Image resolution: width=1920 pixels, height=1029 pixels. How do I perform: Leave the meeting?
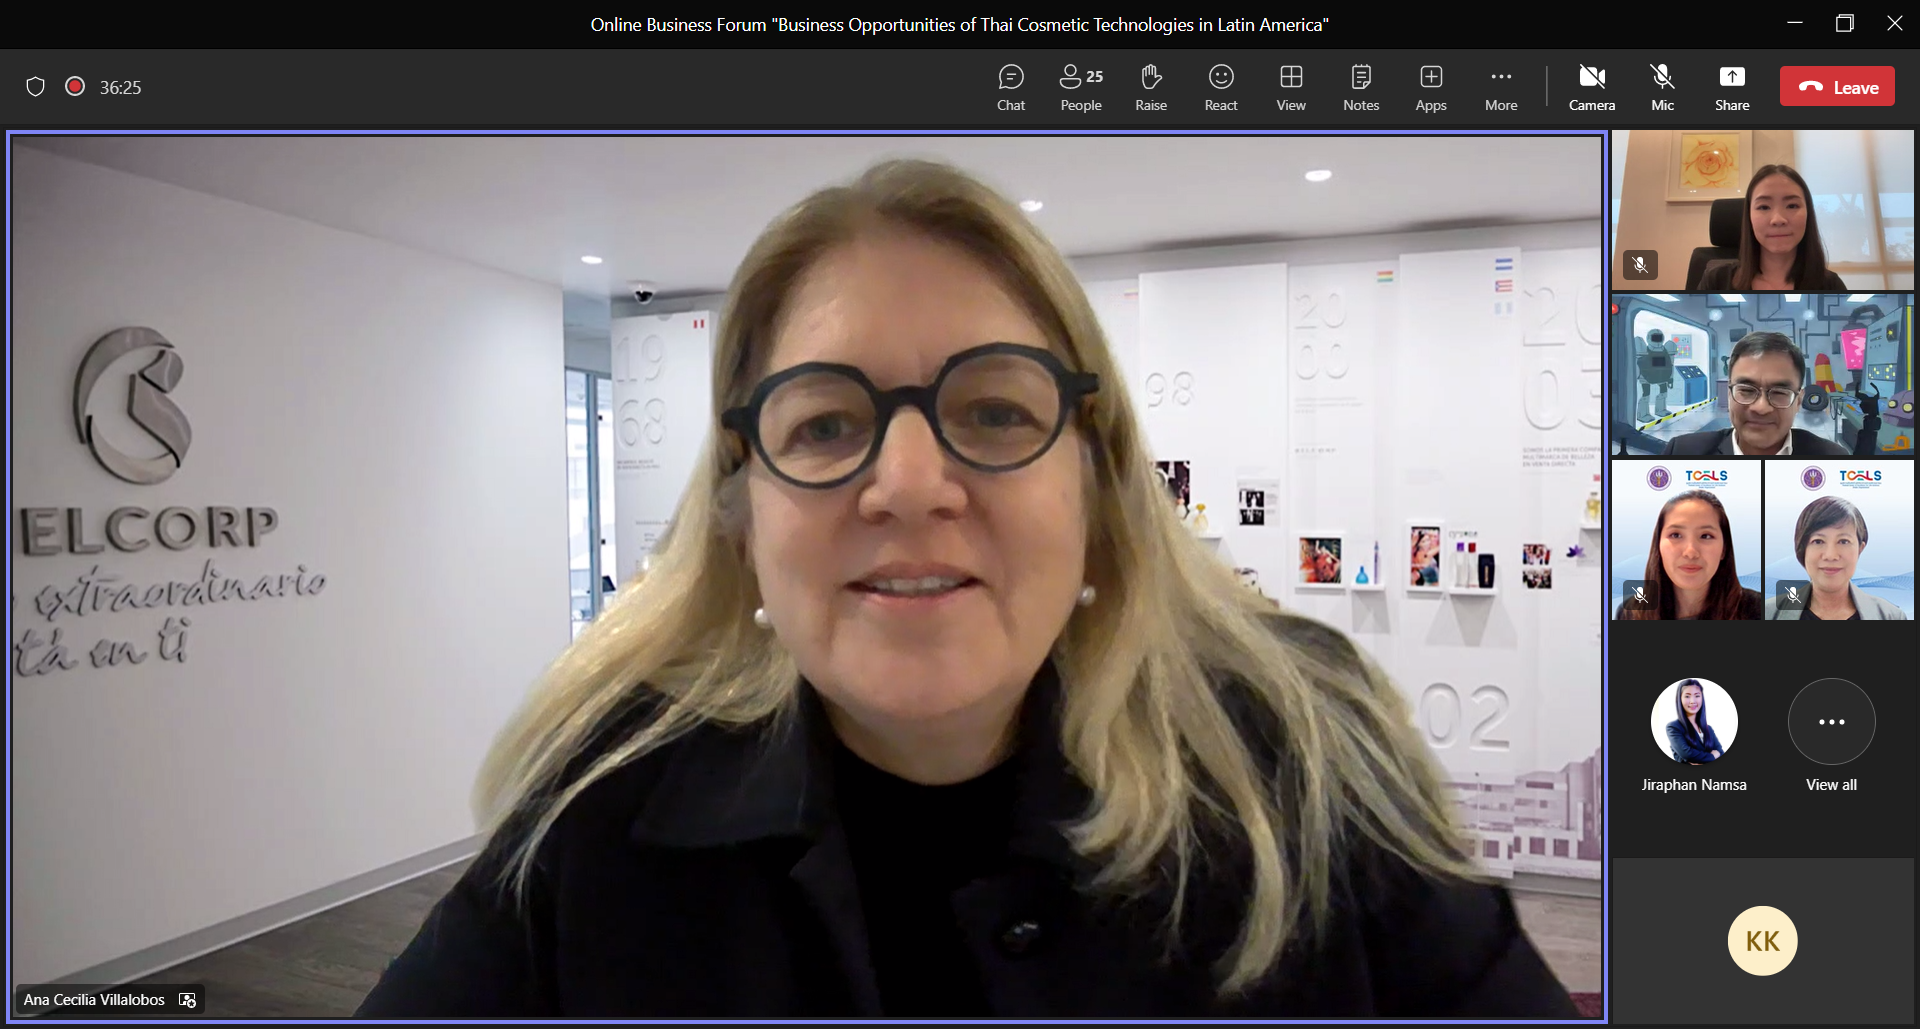(1837, 87)
